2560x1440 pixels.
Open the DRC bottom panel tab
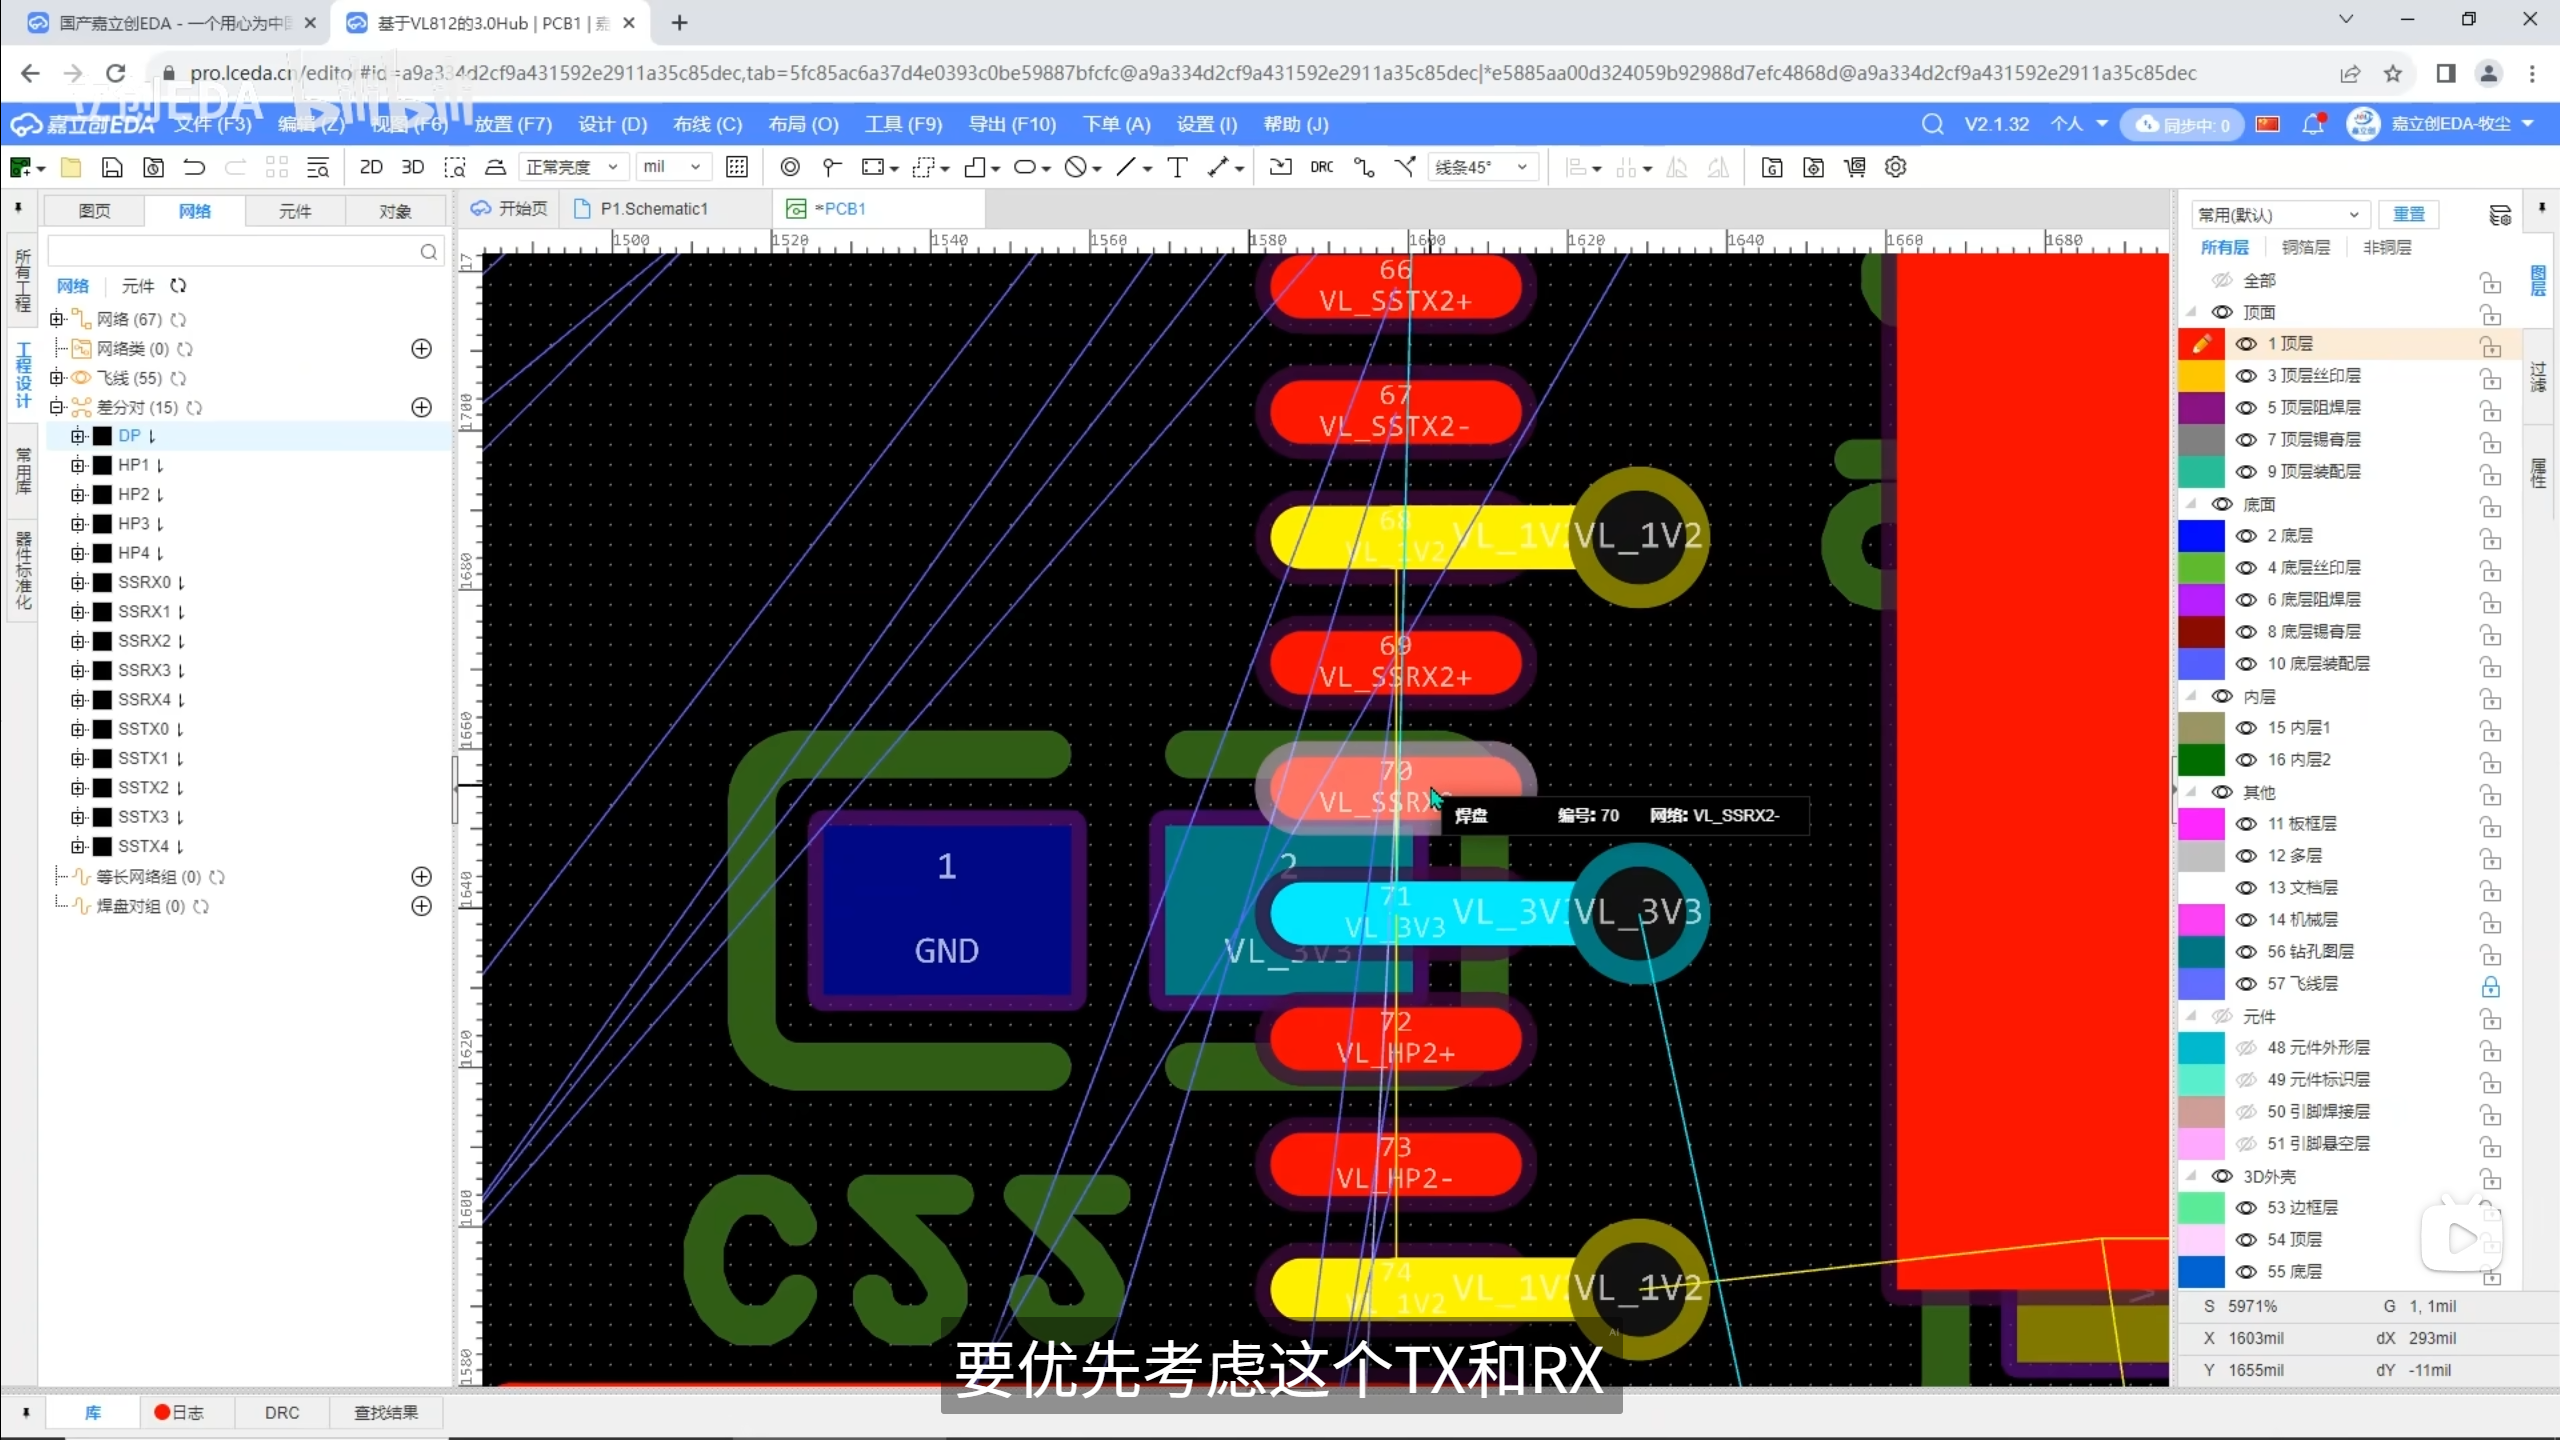point(281,1412)
